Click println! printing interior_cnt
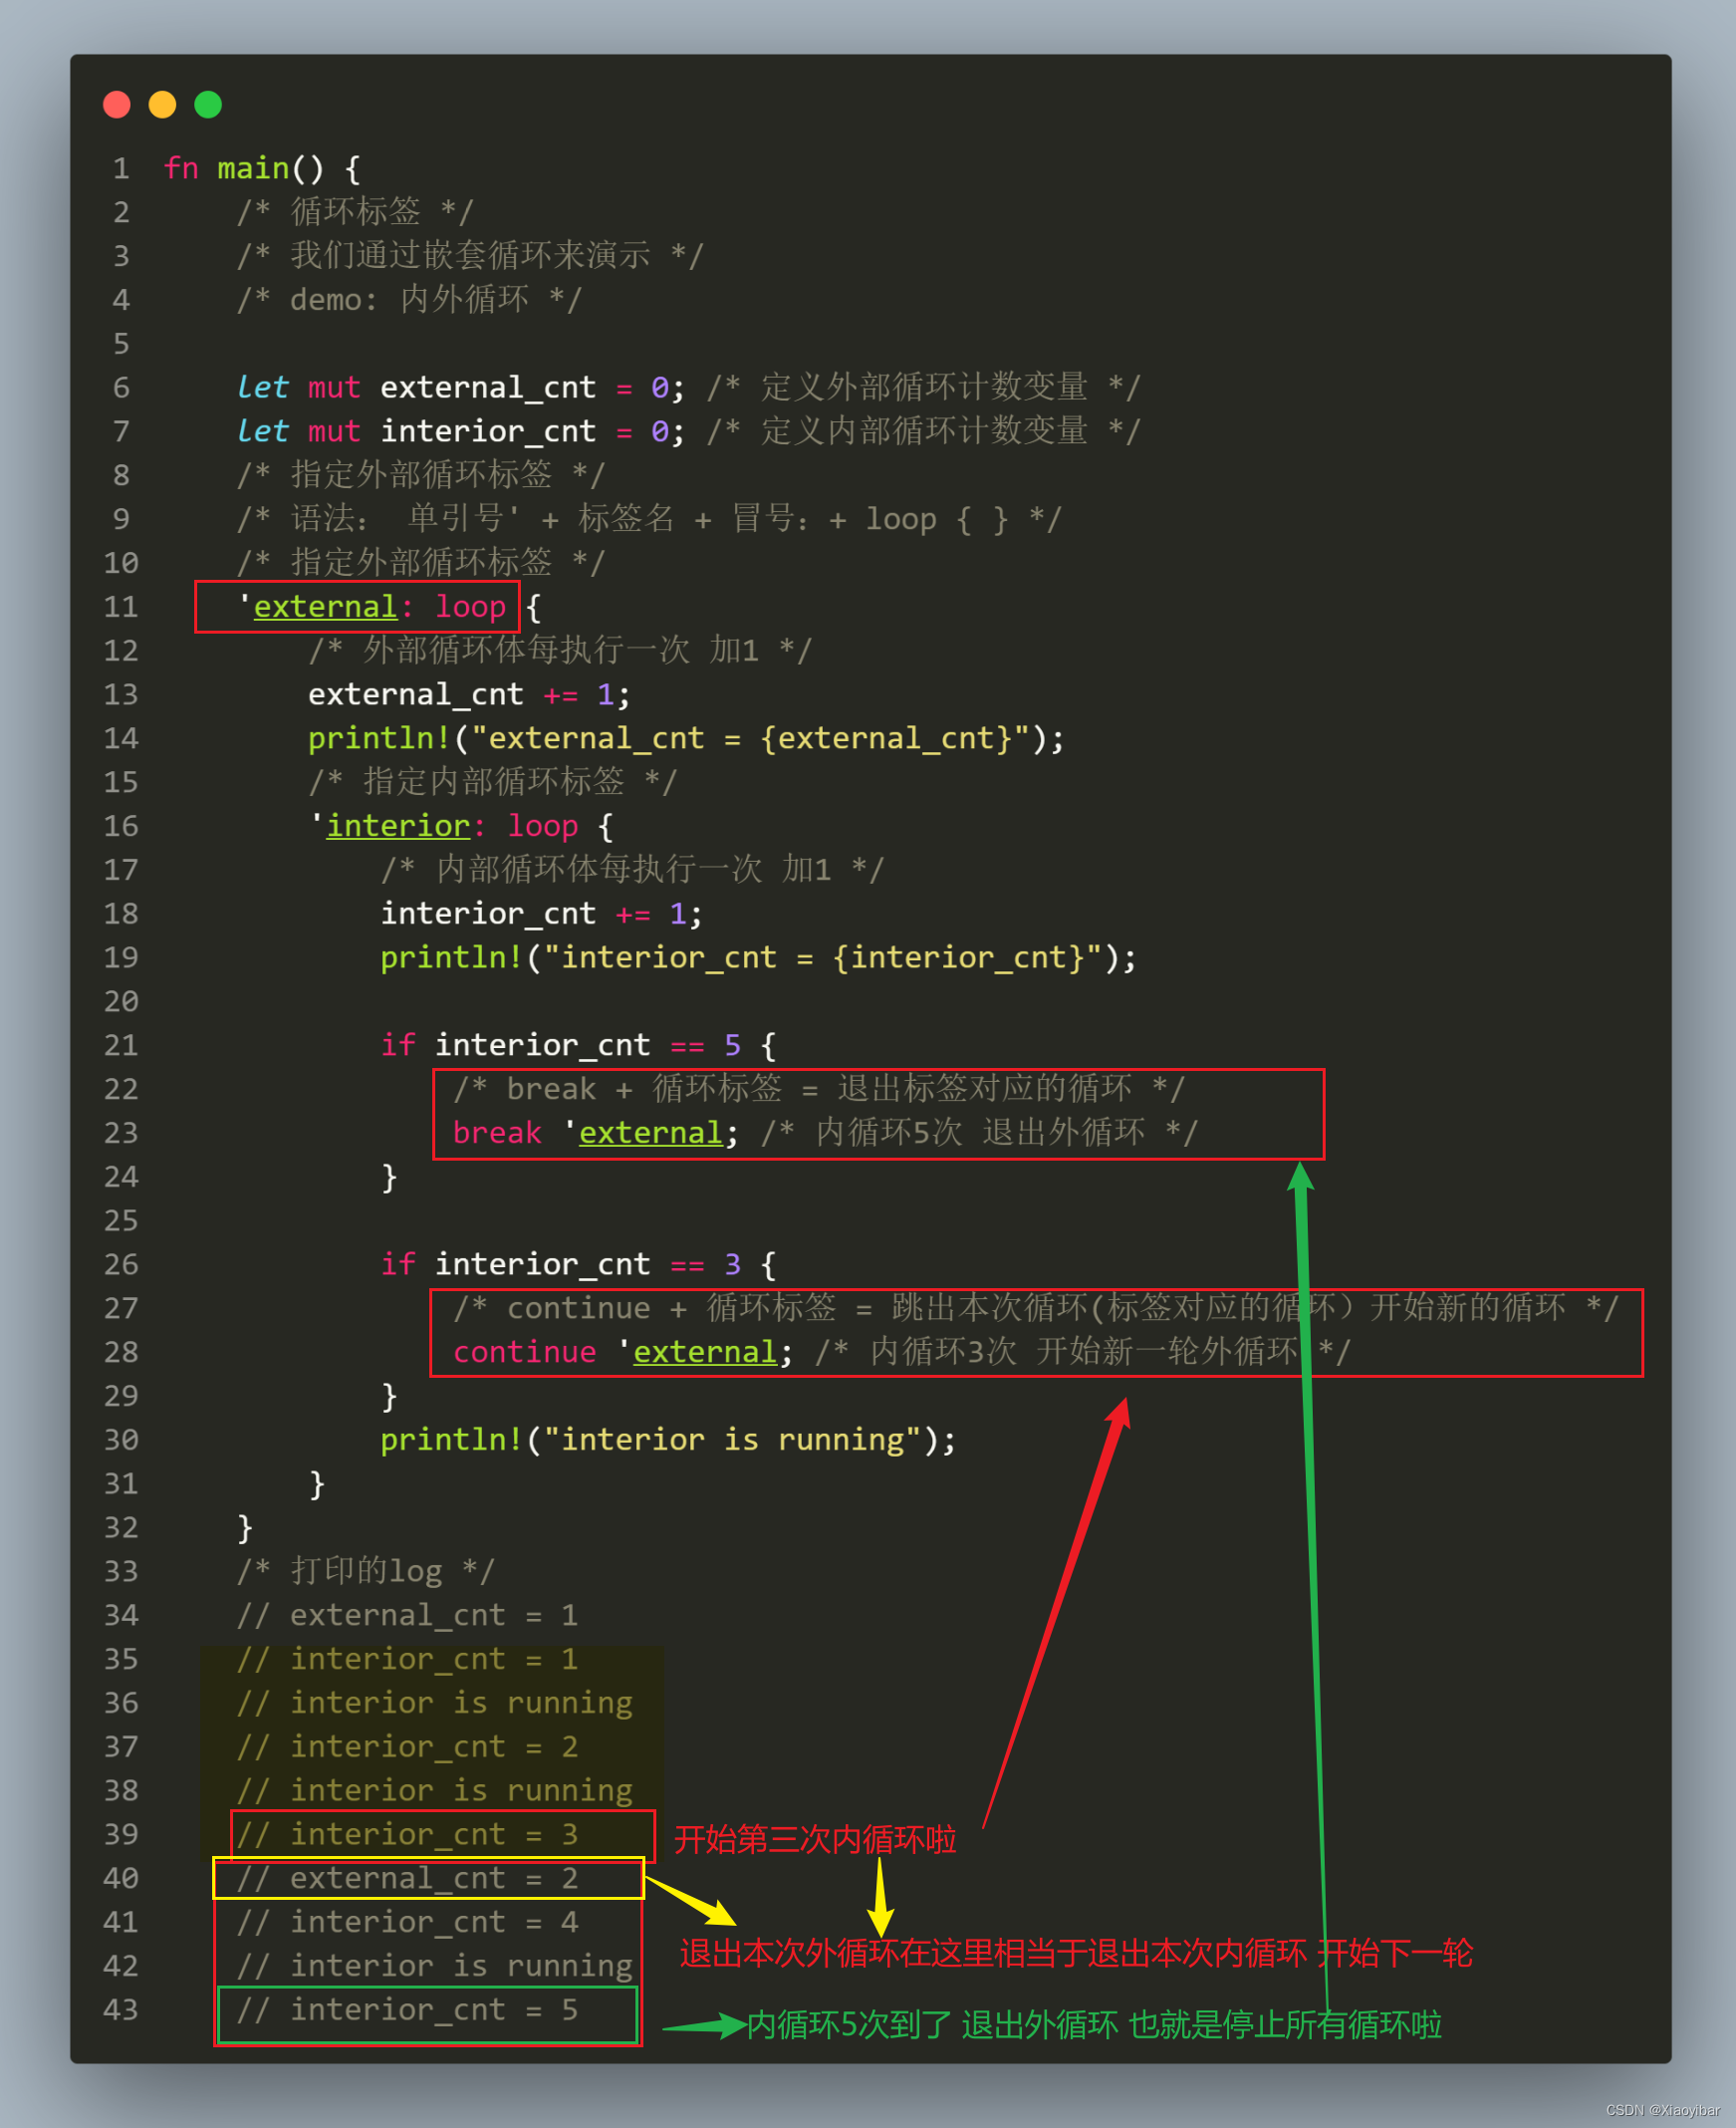 [x=758, y=958]
